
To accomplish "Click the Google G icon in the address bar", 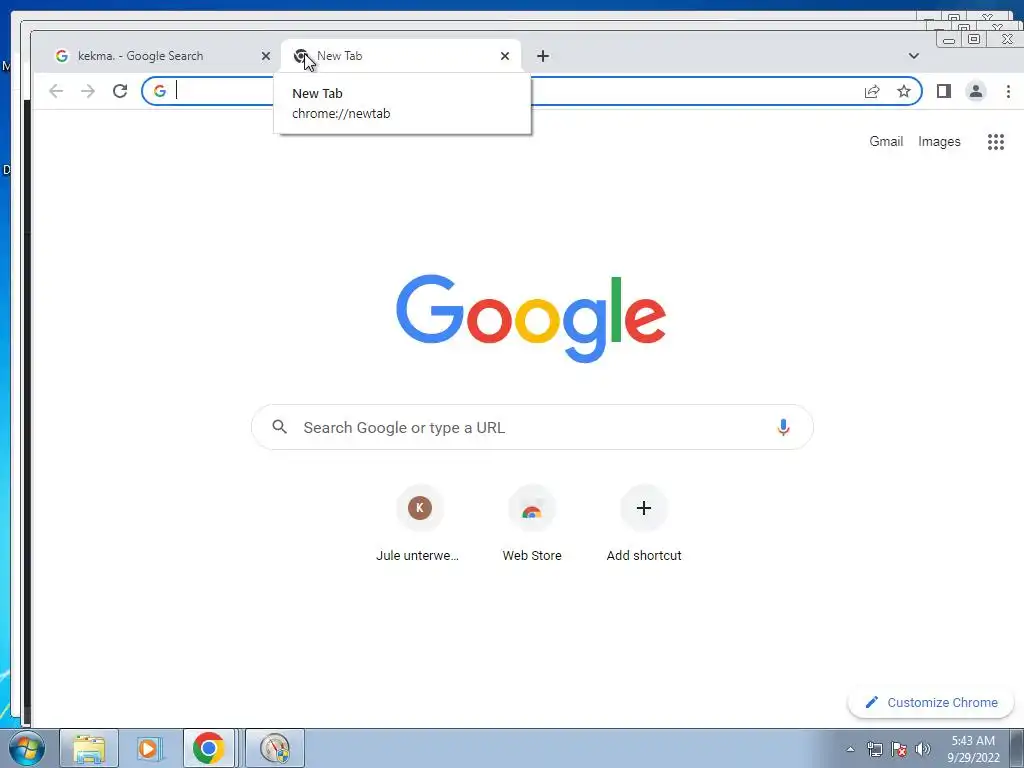I will pyautogui.click(x=159, y=91).
